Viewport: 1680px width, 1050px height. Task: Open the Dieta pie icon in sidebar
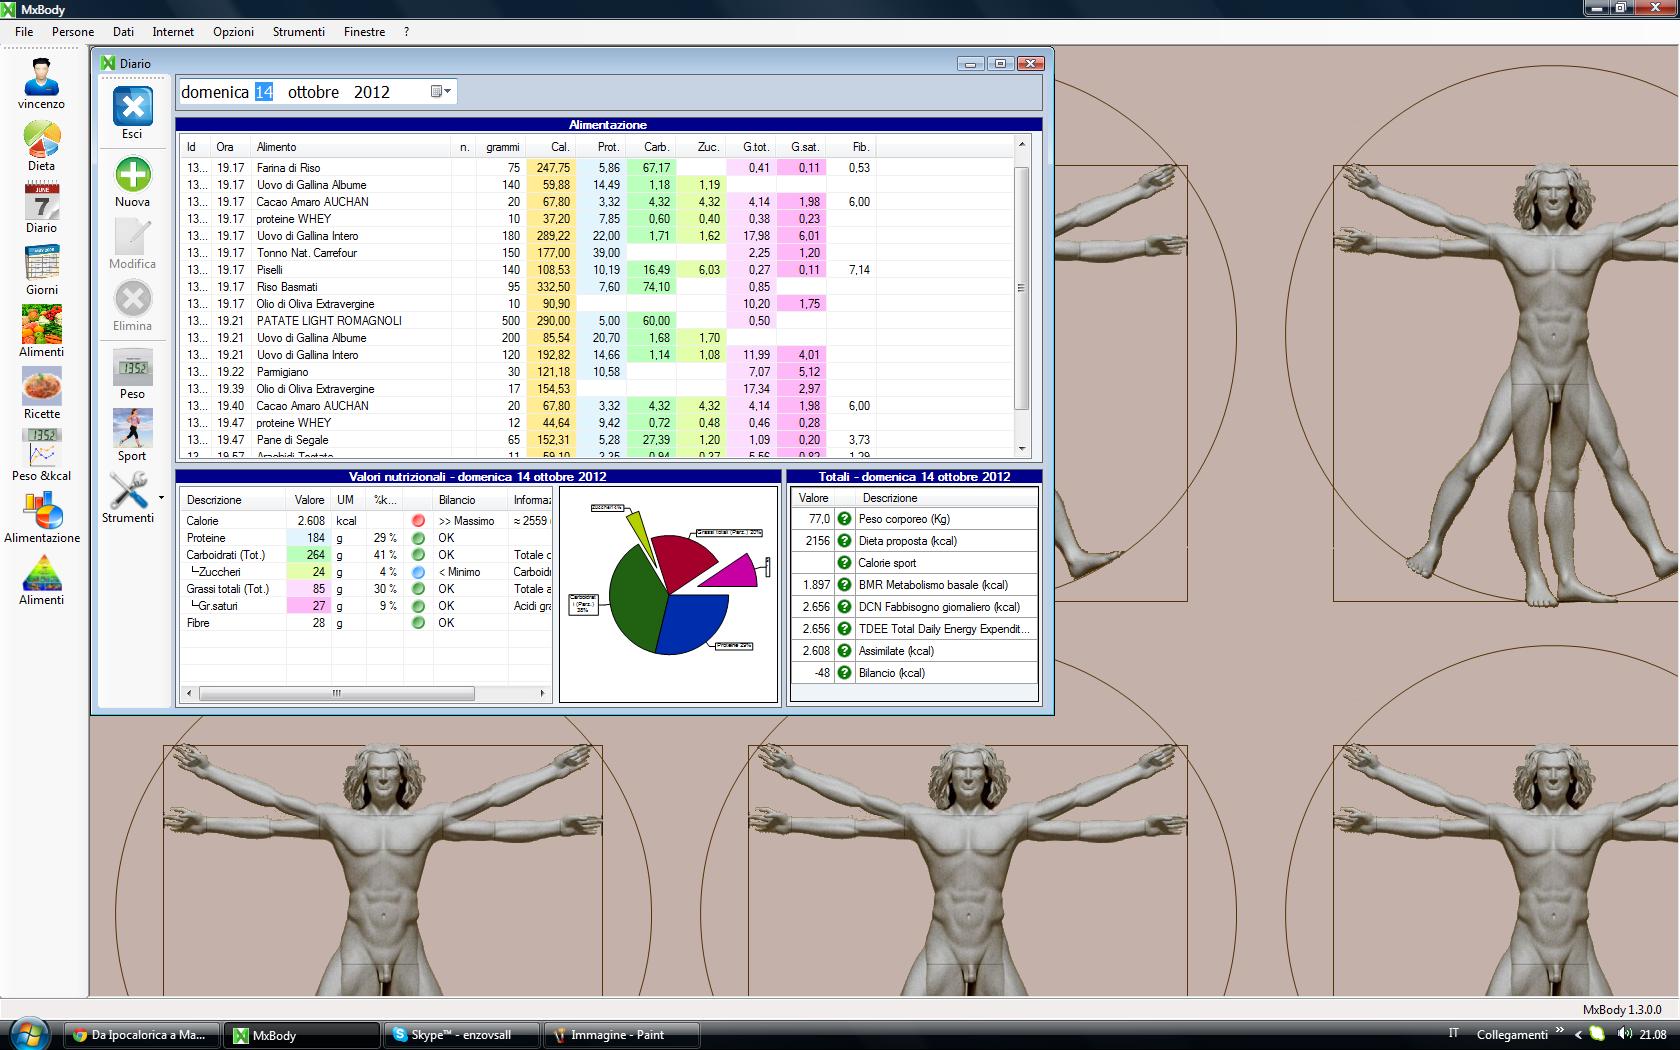41,139
